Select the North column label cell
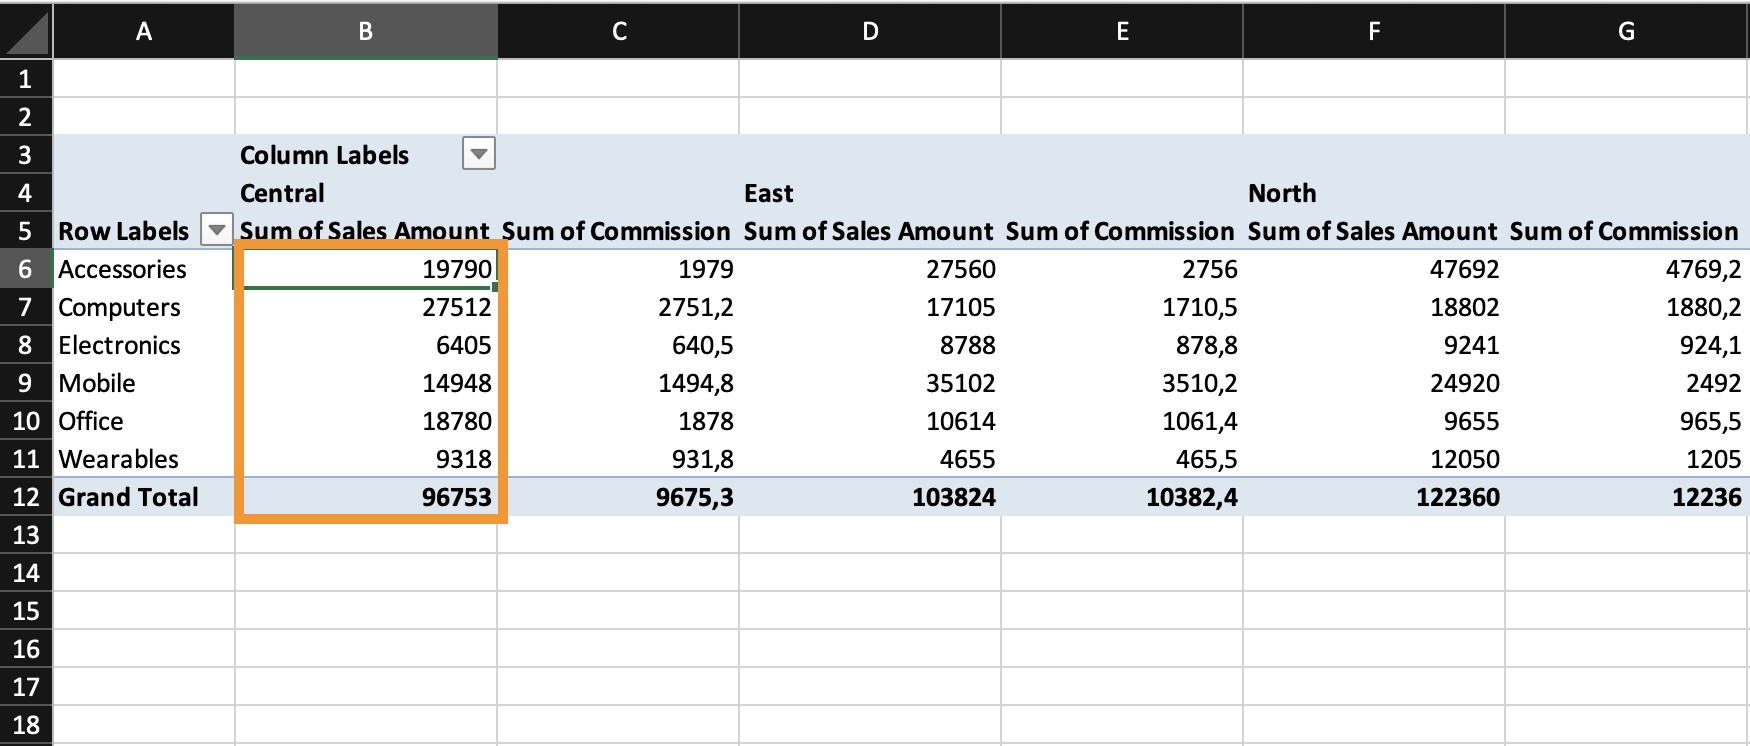This screenshot has height=746, width=1750. (x=1282, y=193)
